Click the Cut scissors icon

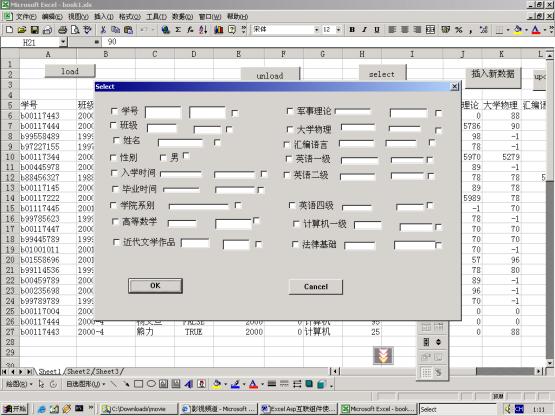coord(103,30)
